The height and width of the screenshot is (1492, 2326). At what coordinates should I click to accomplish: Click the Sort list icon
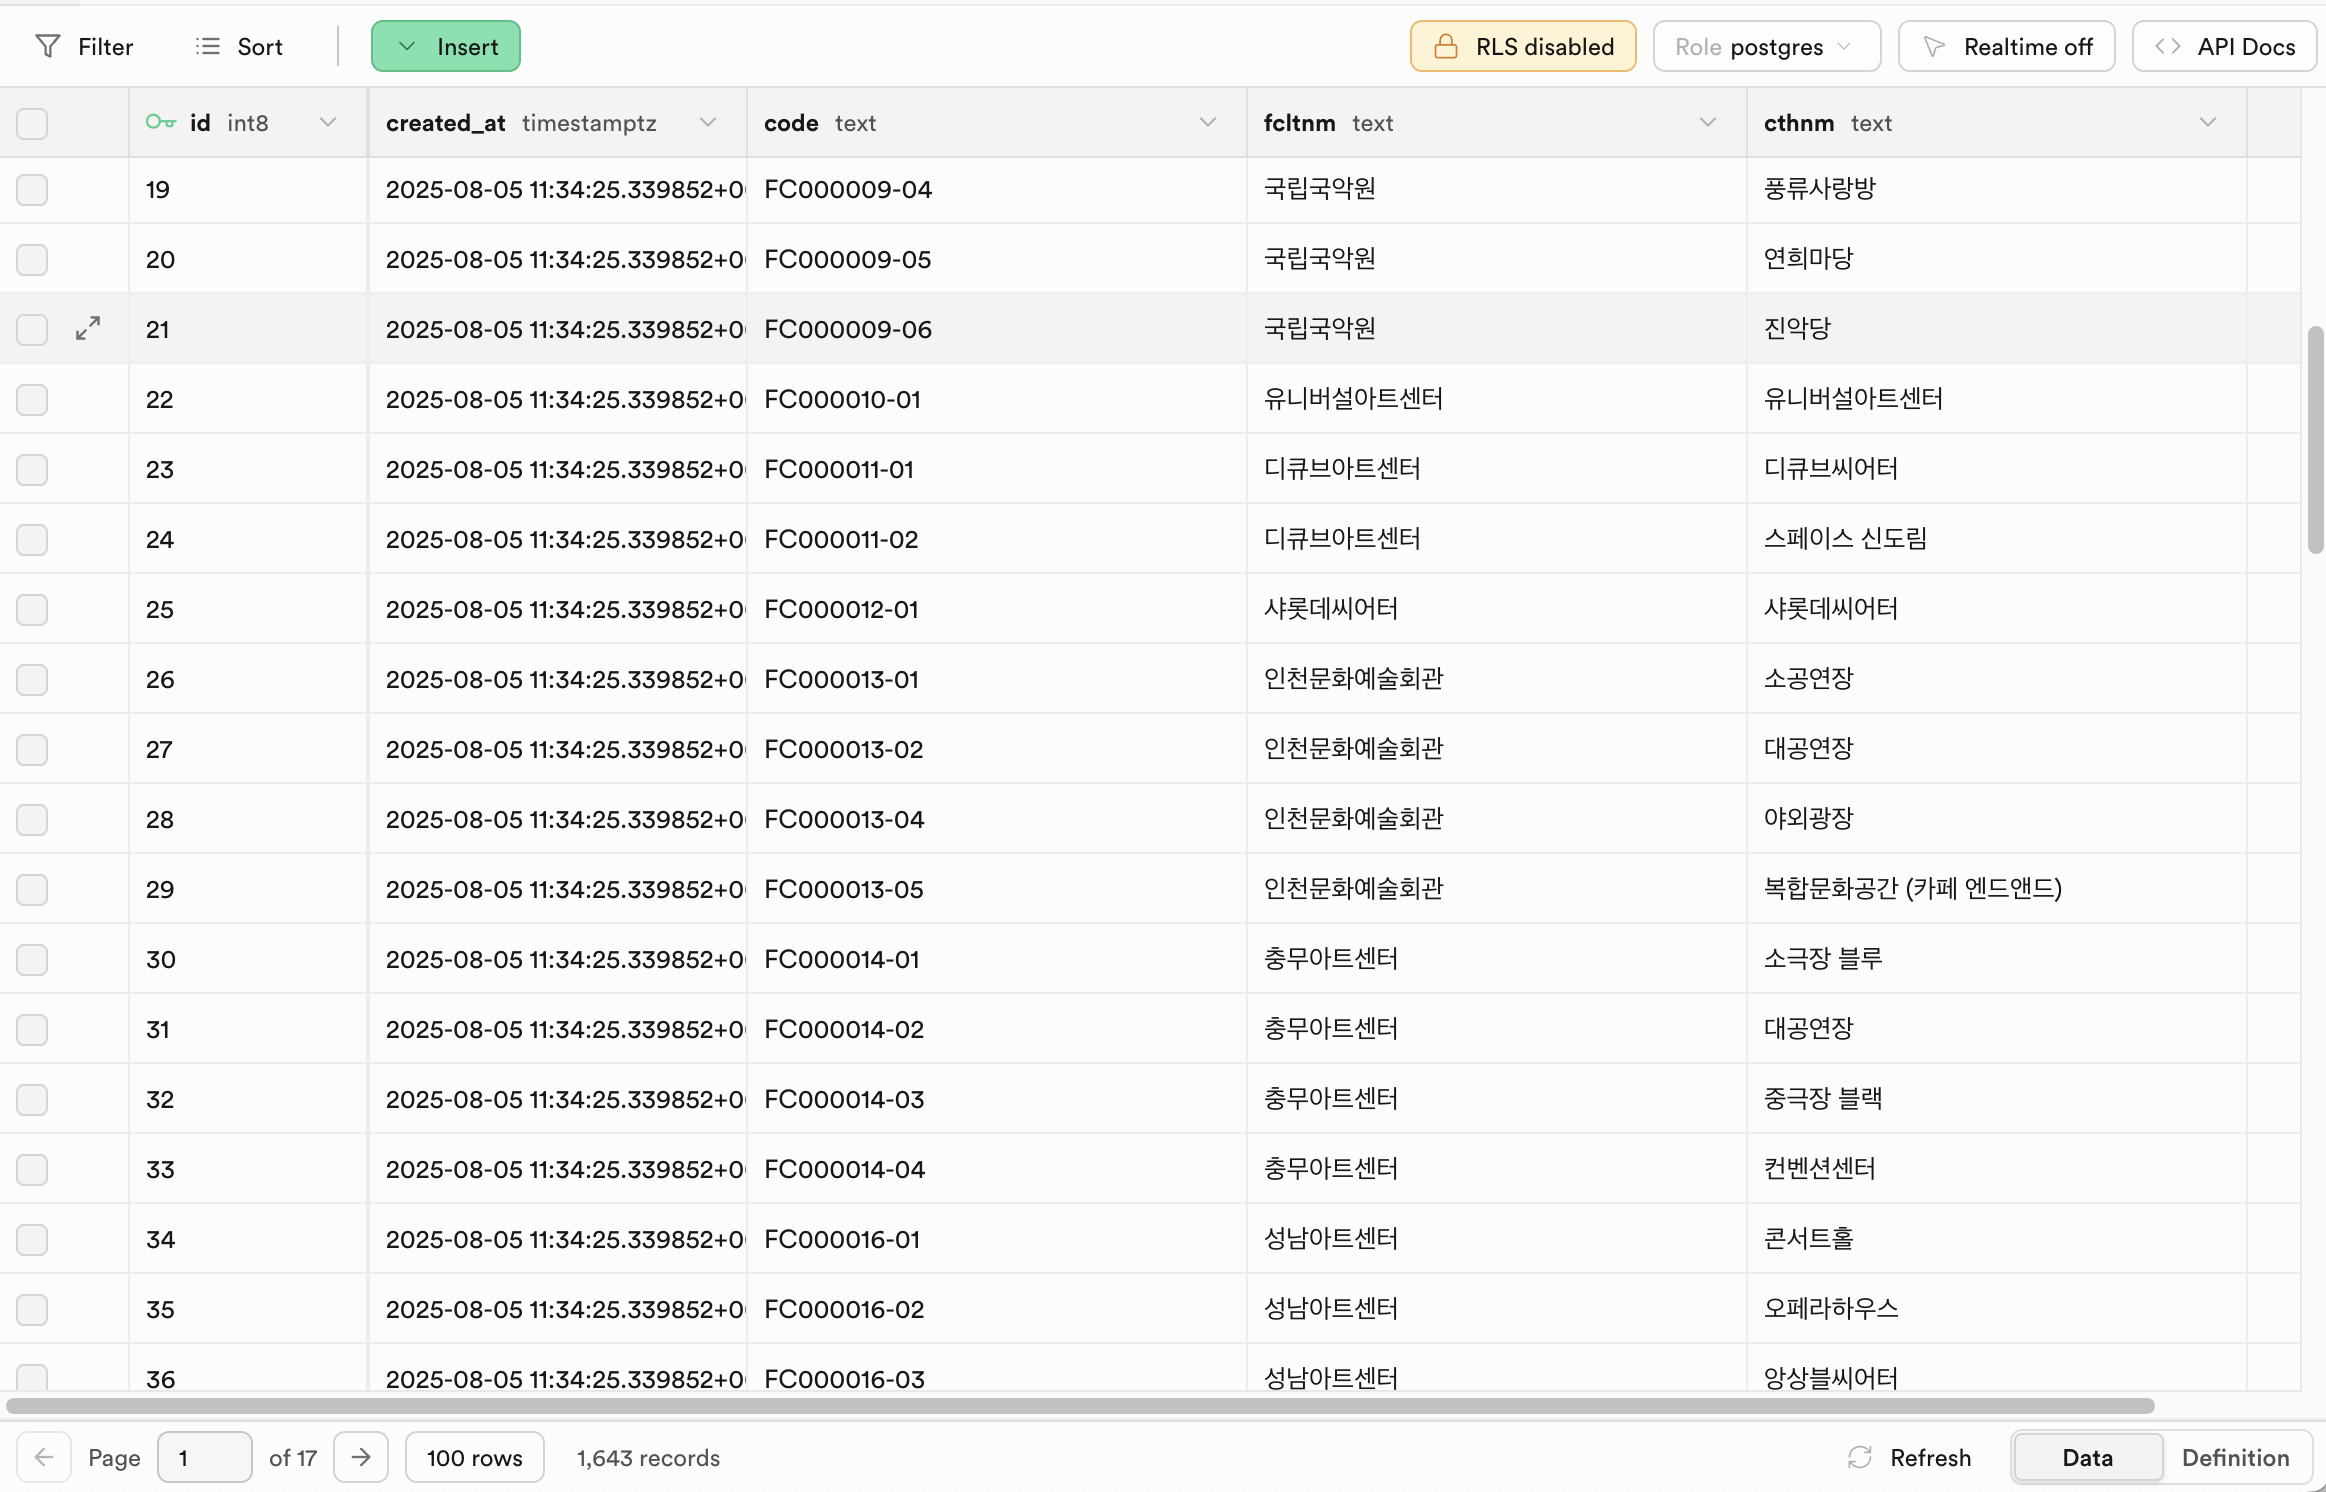point(207,47)
